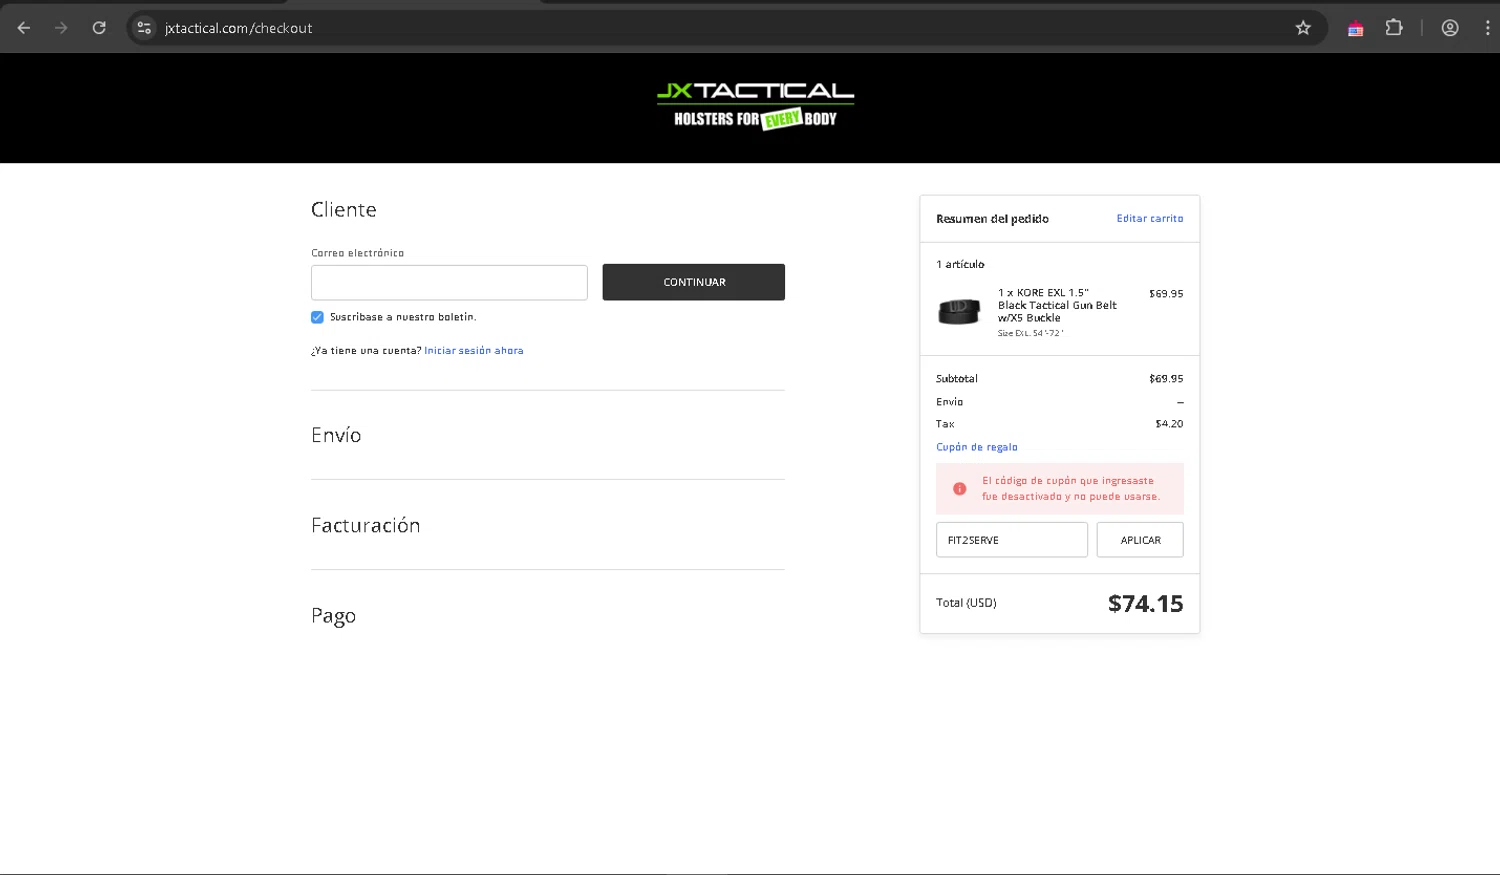
Task: Click the JX Tactical logo
Action: point(755,106)
